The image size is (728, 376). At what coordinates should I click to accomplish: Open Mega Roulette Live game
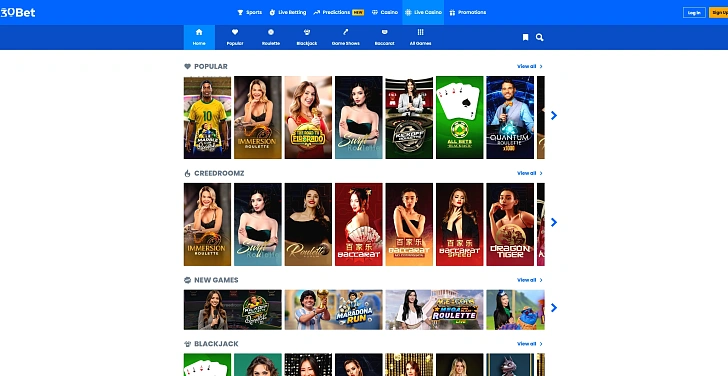click(x=434, y=310)
